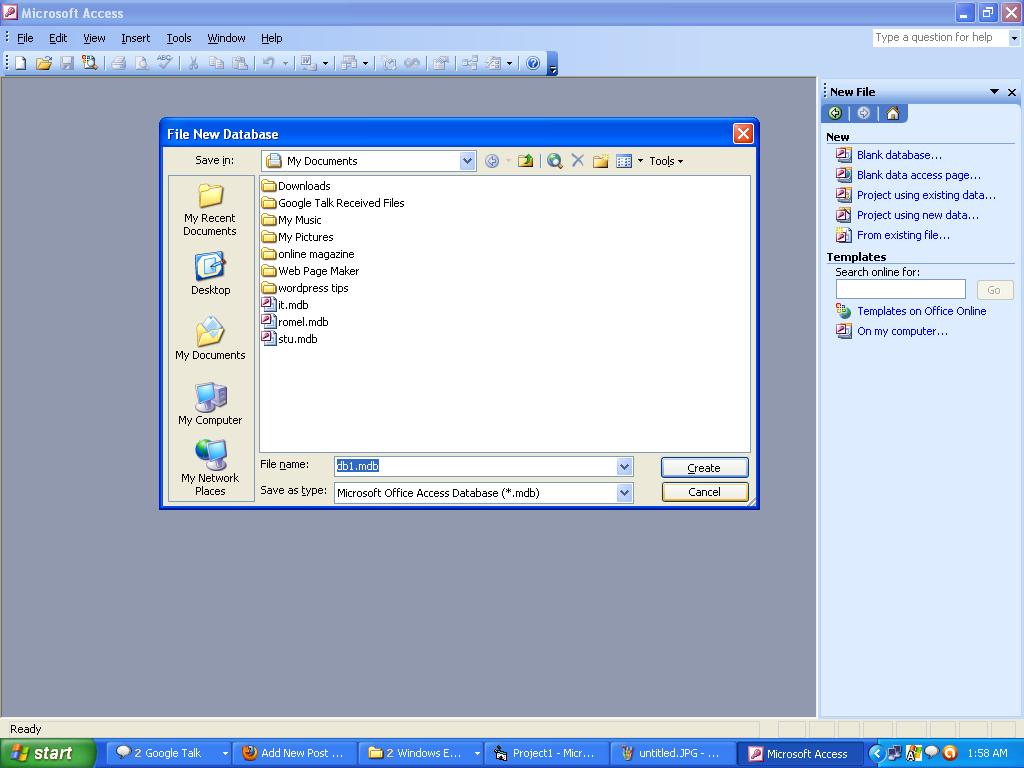Click On my computer templates link

[x=902, y=331]
